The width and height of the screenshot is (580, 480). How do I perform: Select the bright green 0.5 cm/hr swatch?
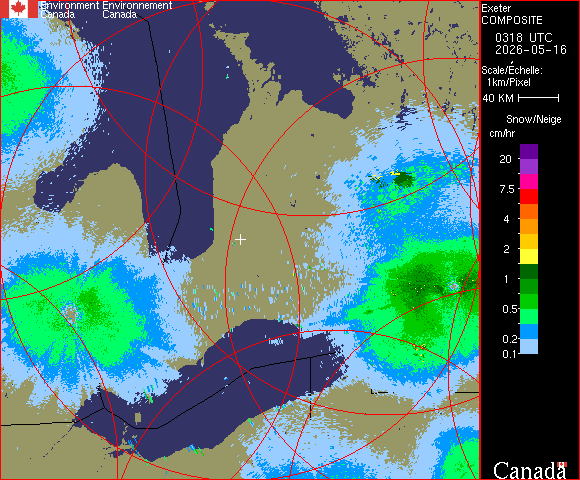tap(529, 316)
